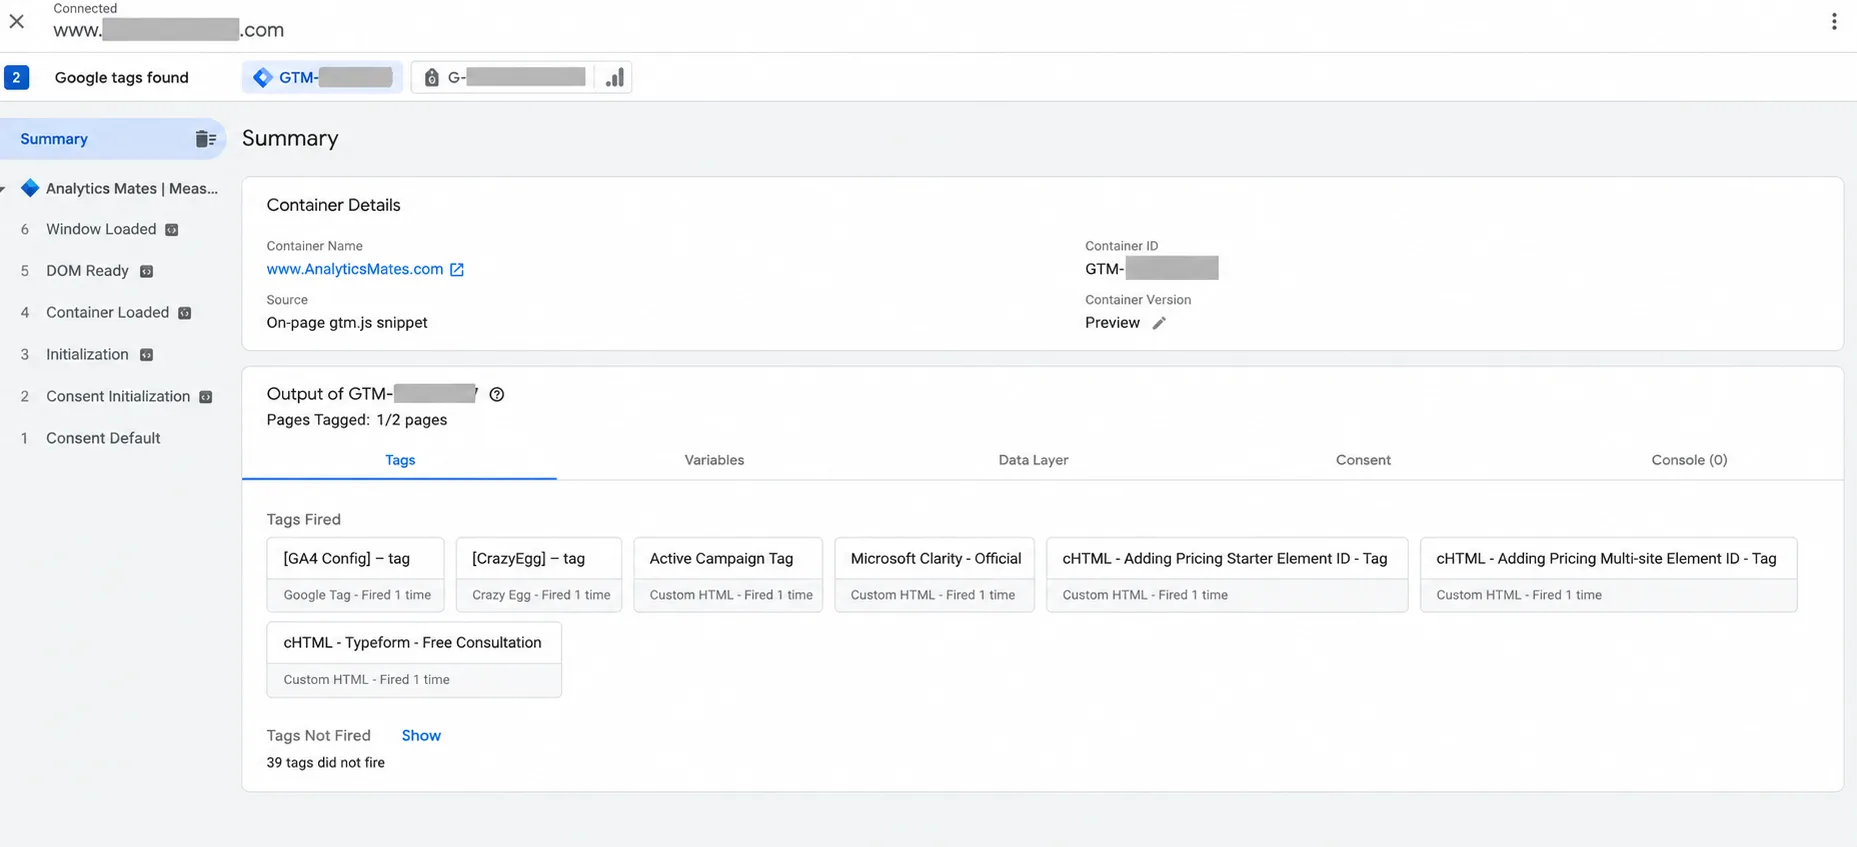Switch to the Data Layer tab
This screenshot has height=847, width=1857.
tap(1033, 460)
